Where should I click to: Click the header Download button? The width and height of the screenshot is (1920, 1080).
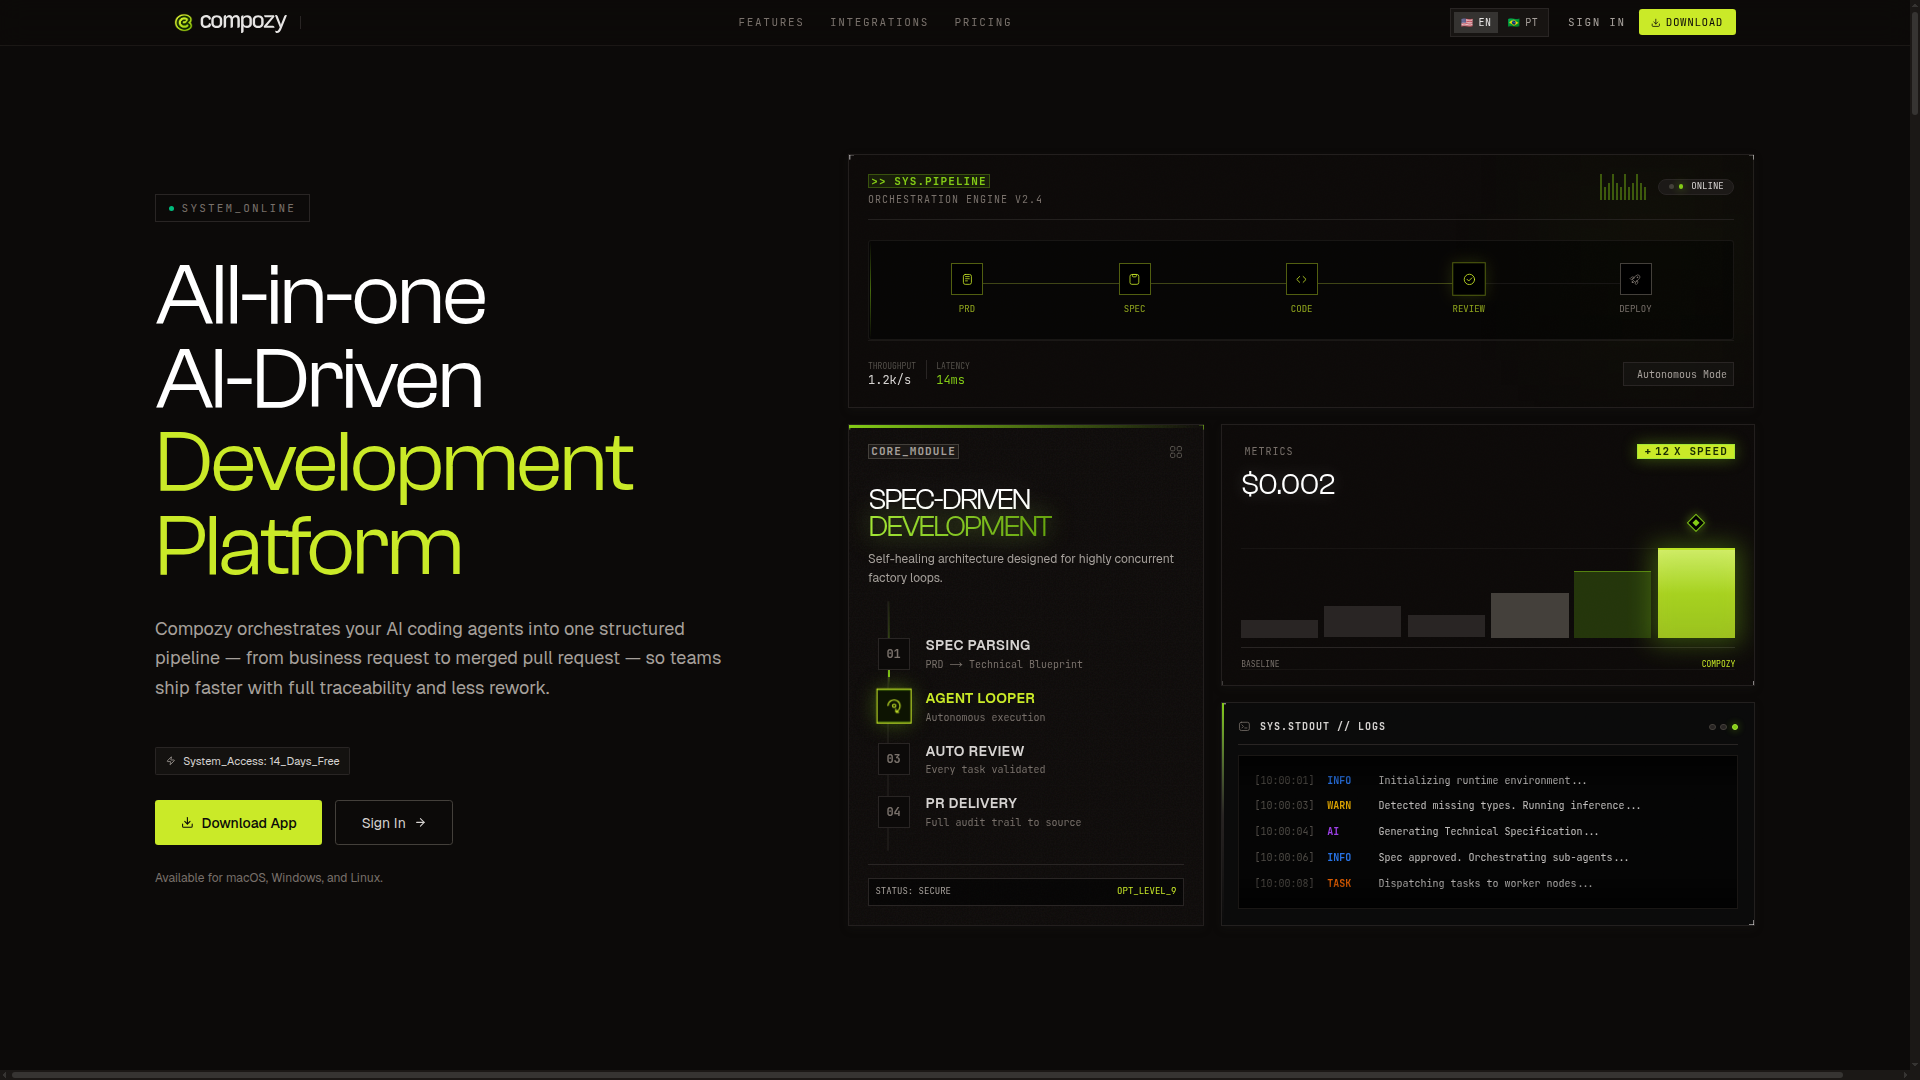pos(1687,22)
